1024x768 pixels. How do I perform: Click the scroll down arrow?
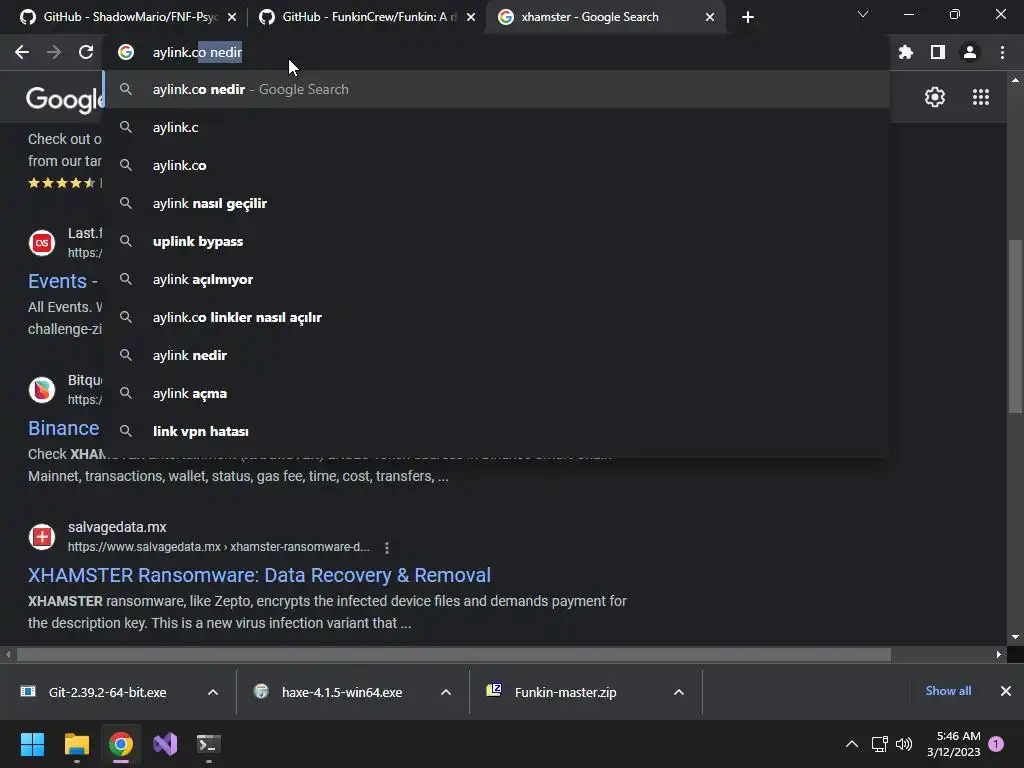coord(1015,637)
